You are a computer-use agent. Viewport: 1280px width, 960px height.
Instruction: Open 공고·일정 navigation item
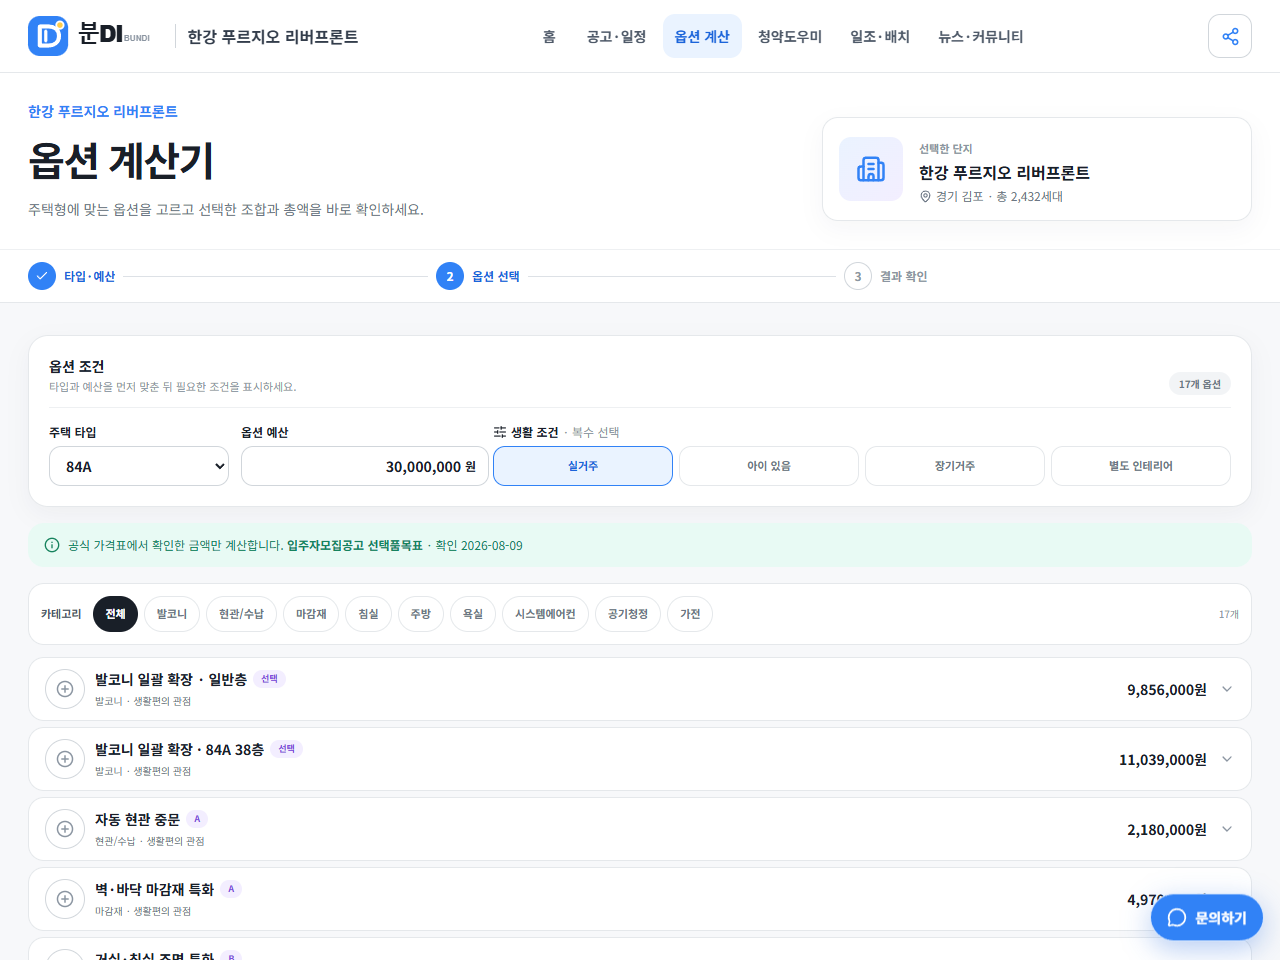(x=617, y=36)
